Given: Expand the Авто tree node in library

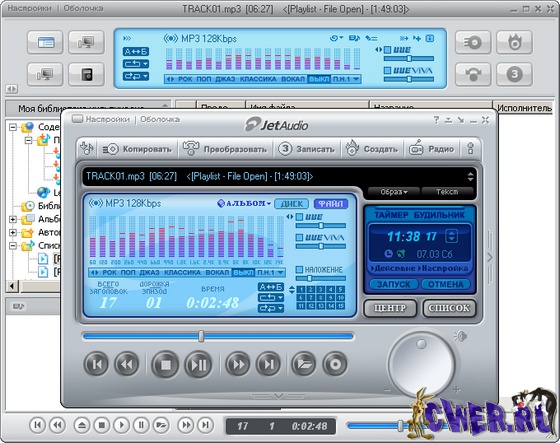Looking at the screenshot, I should (x=13, y=233).
